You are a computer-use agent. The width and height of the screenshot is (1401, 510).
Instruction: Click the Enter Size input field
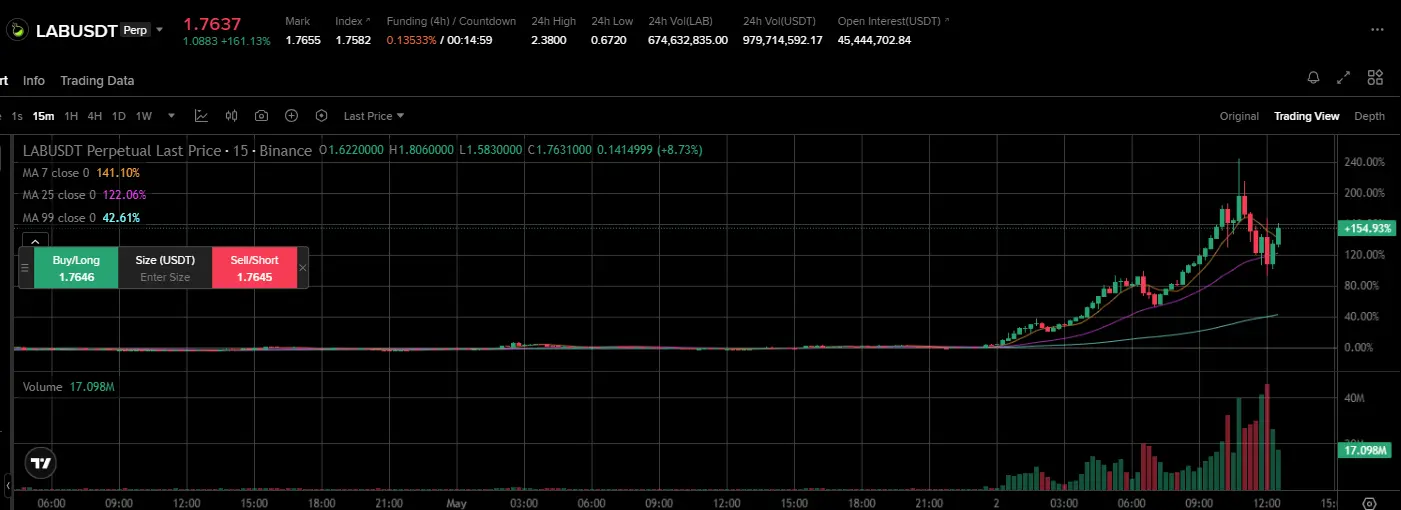tap(165, 277)
